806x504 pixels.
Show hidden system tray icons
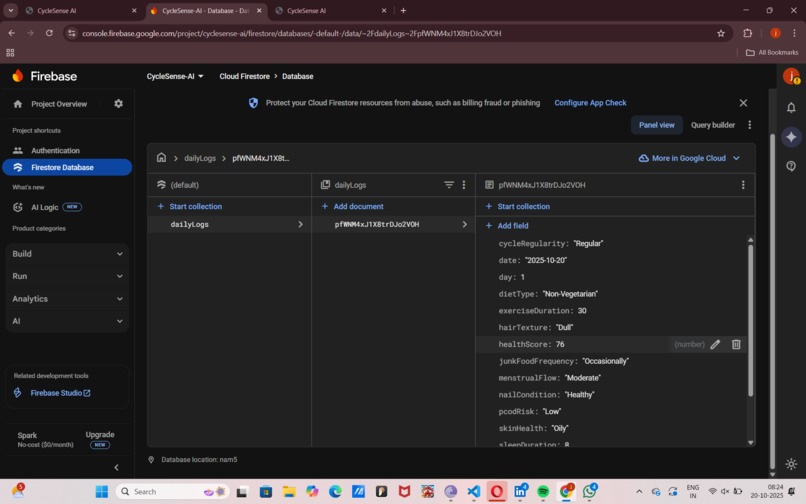[638, 492]
